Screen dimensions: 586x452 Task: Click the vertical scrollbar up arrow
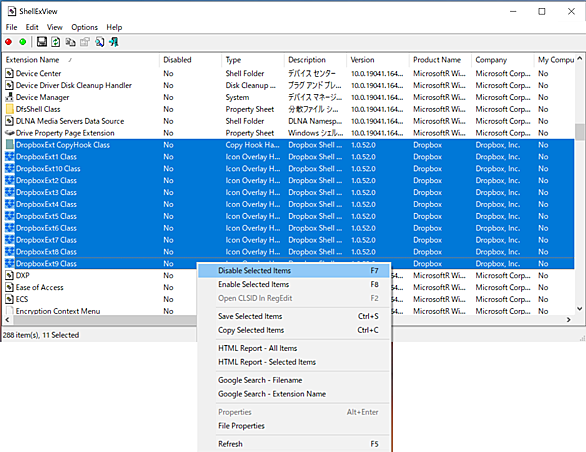580,58
